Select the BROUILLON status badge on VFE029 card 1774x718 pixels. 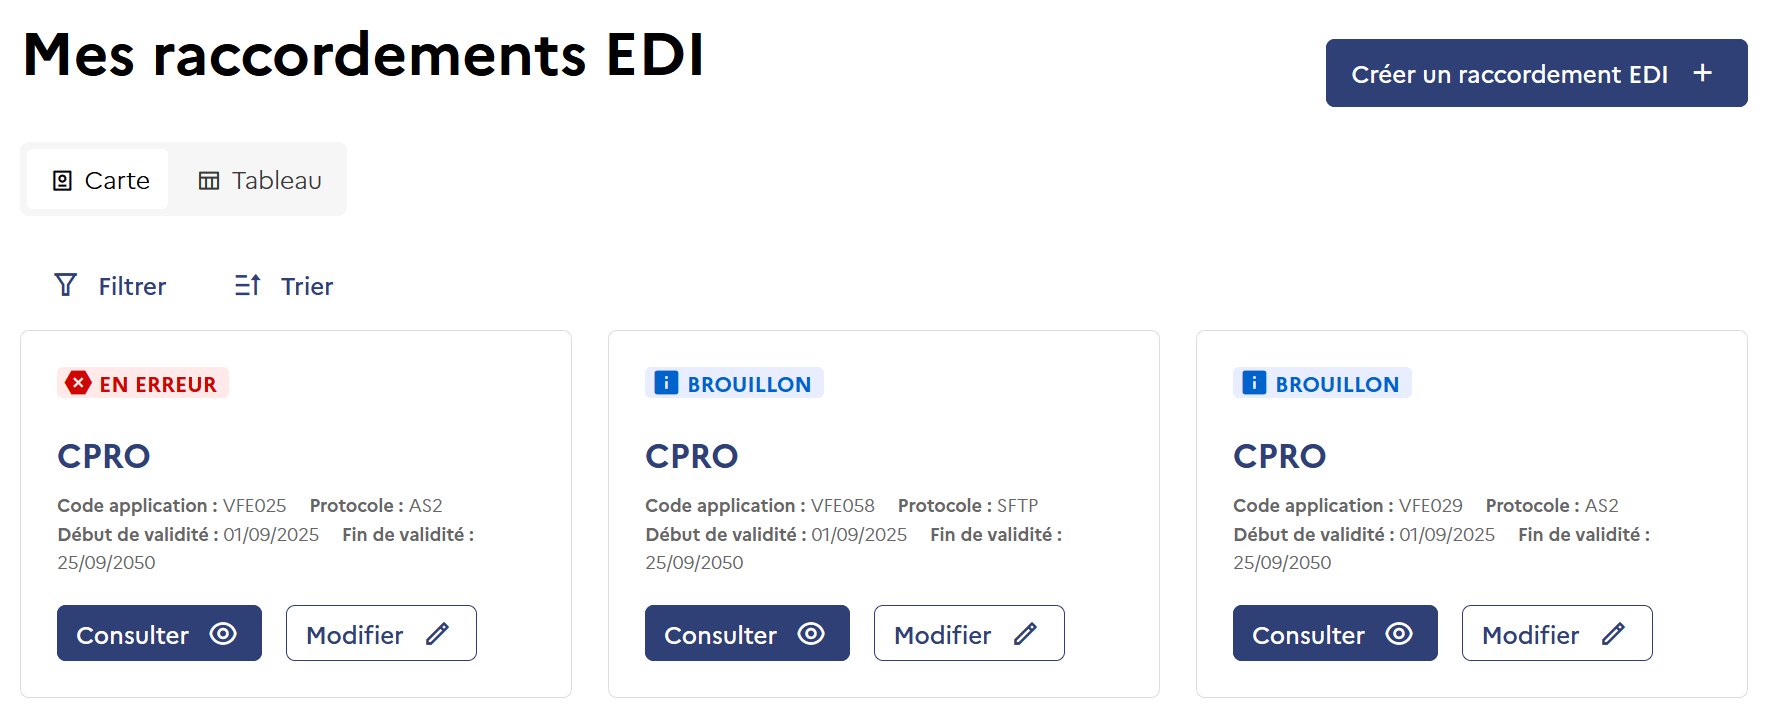(1322, 382)
